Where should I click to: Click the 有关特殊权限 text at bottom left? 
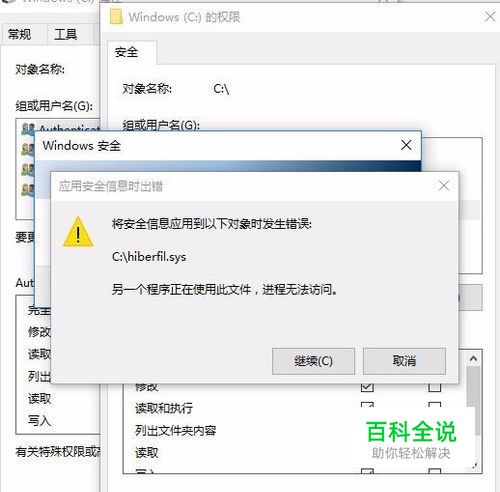[57, 452]
